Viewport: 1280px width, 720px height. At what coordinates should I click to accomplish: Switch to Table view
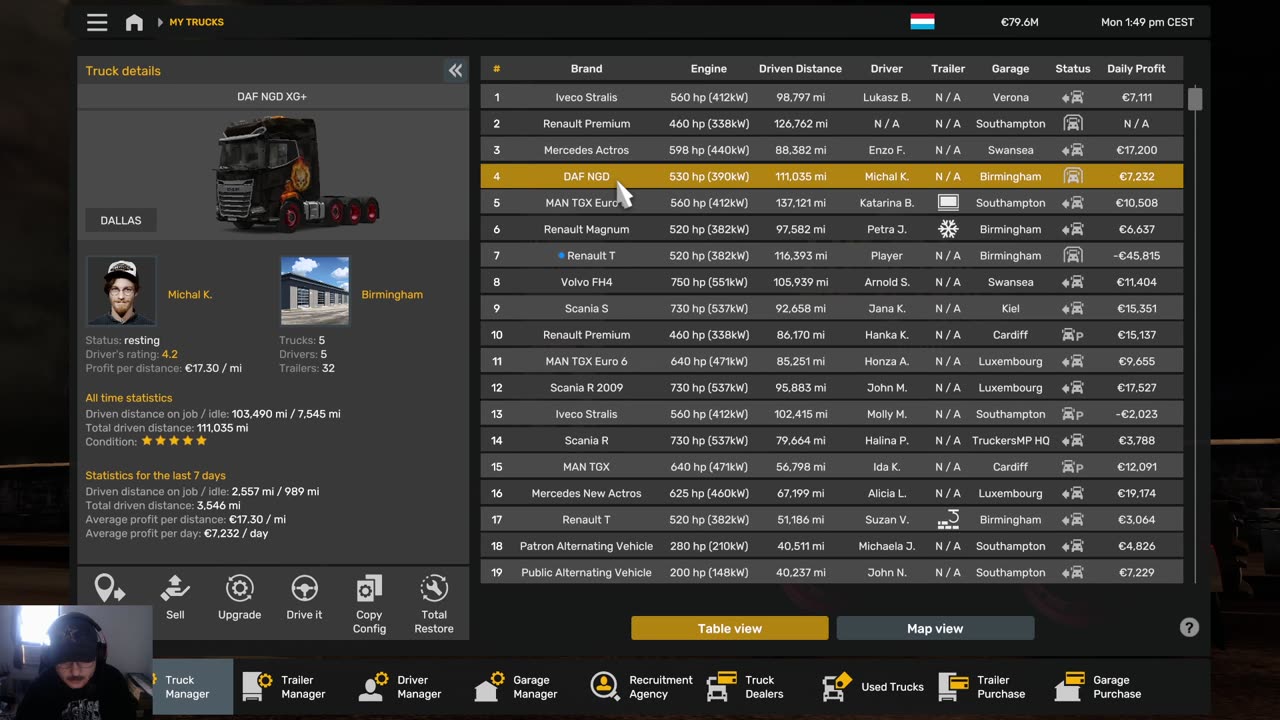pyautogui.click(x=730, y=628)
